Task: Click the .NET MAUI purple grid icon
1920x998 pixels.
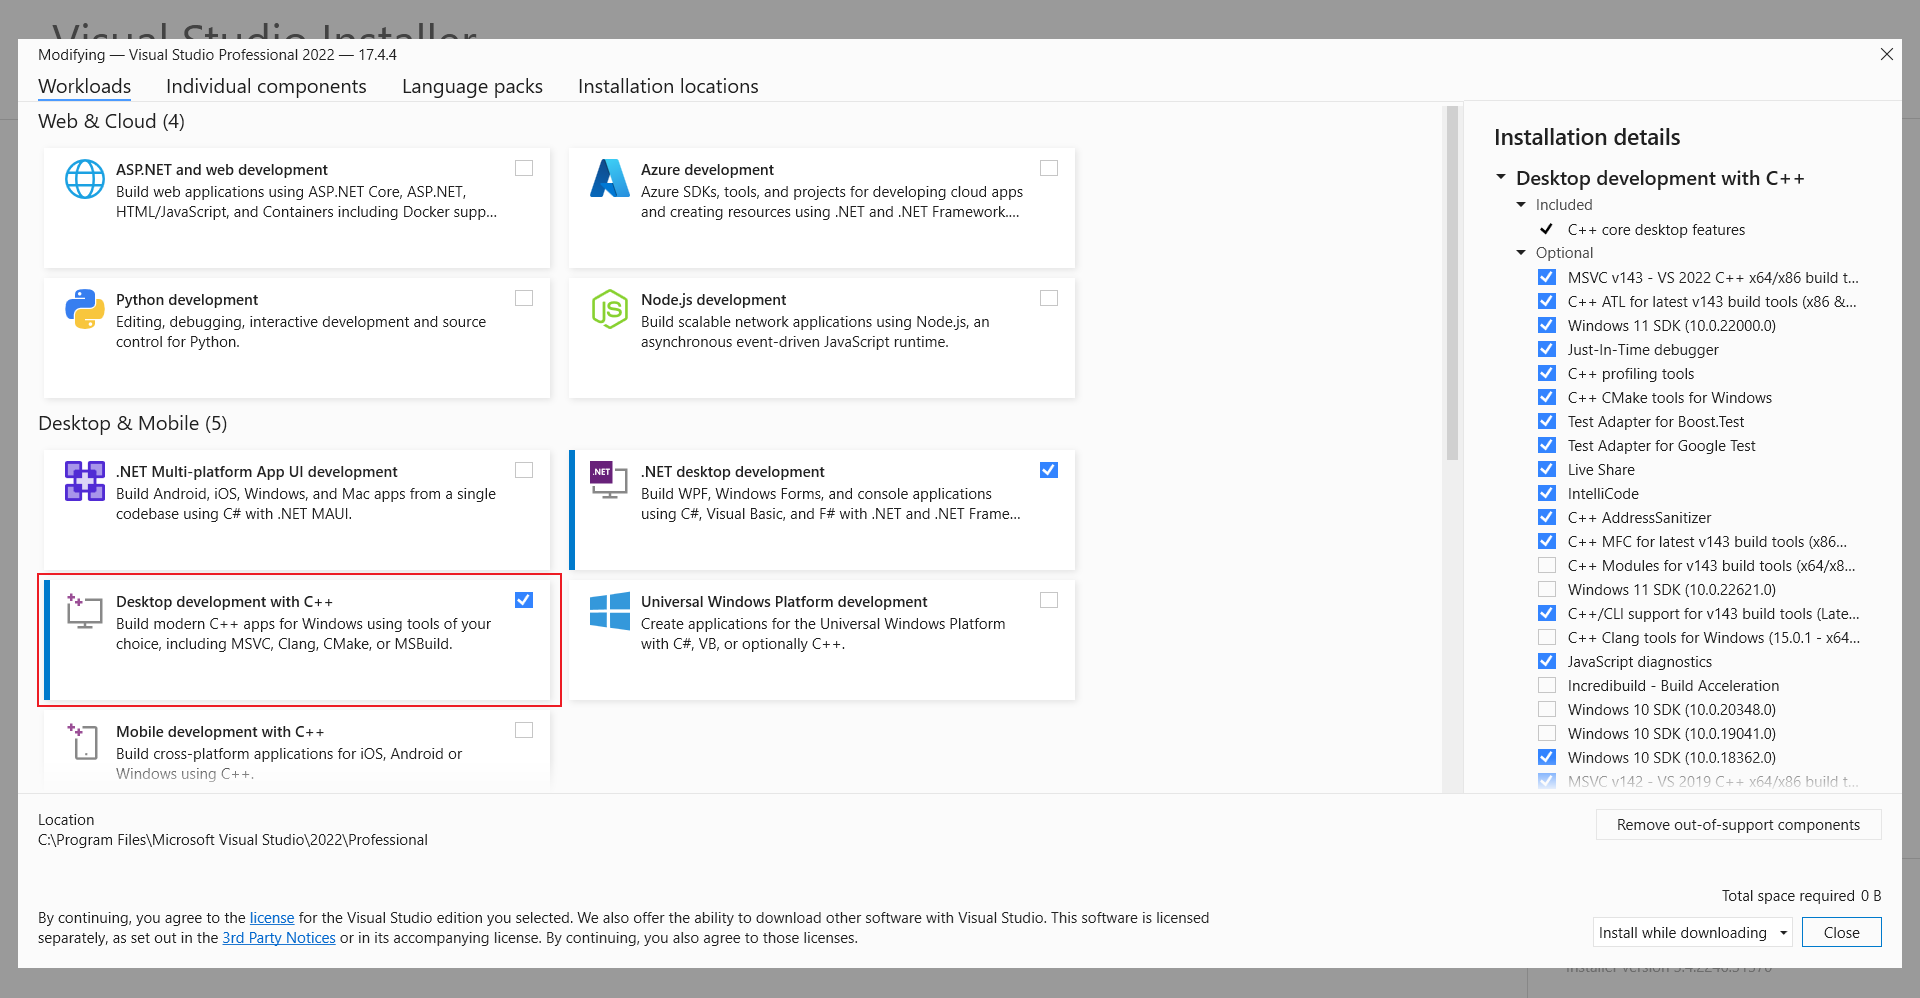Action: 85,481
